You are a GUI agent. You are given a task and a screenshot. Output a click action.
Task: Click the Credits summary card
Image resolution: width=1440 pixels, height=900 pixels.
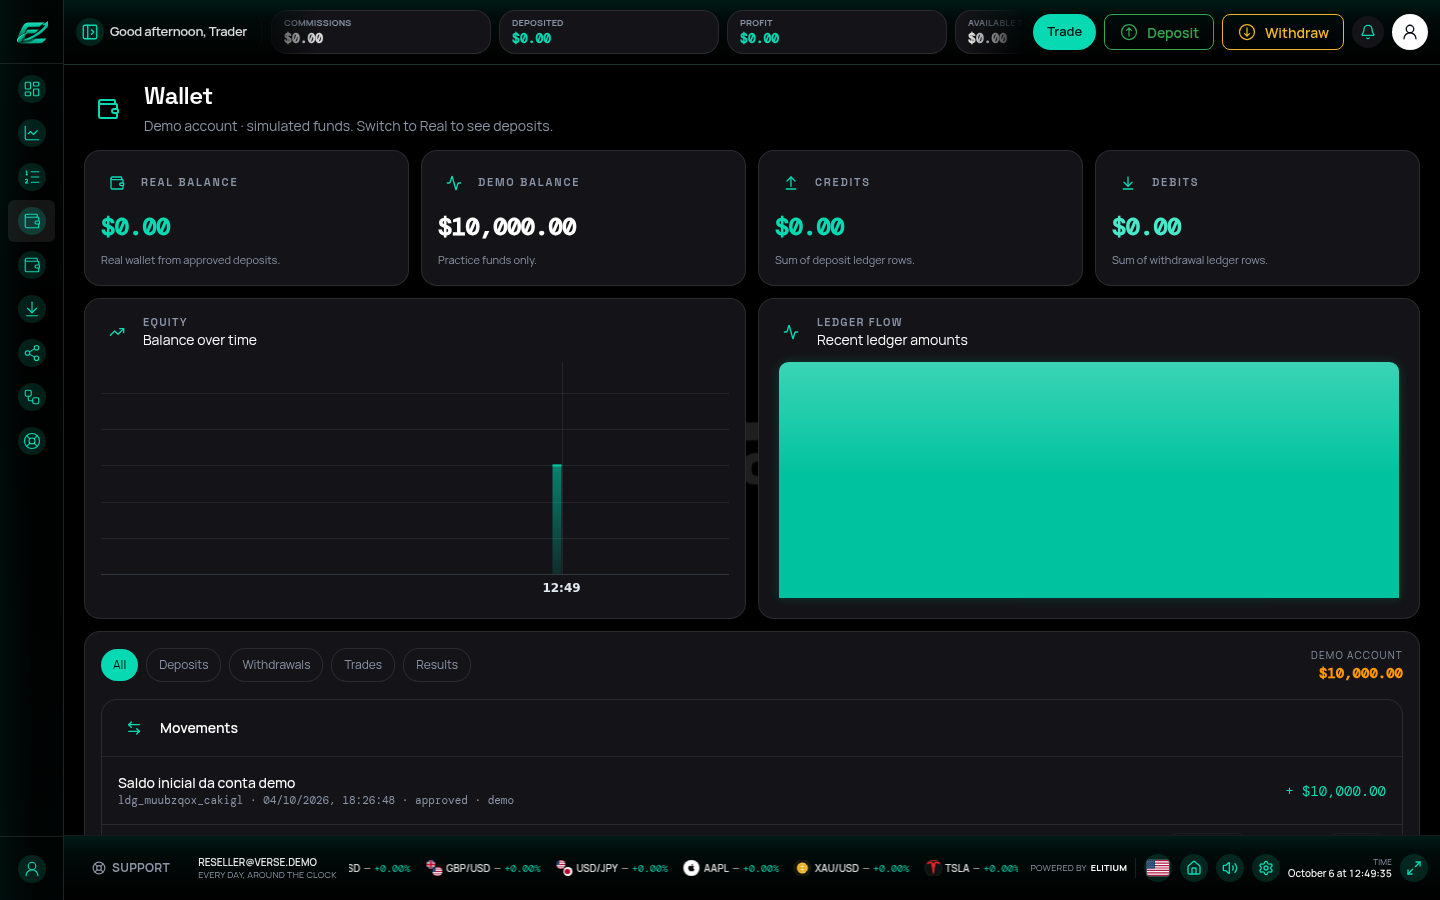pyautogui.click(x=920, y=218)
